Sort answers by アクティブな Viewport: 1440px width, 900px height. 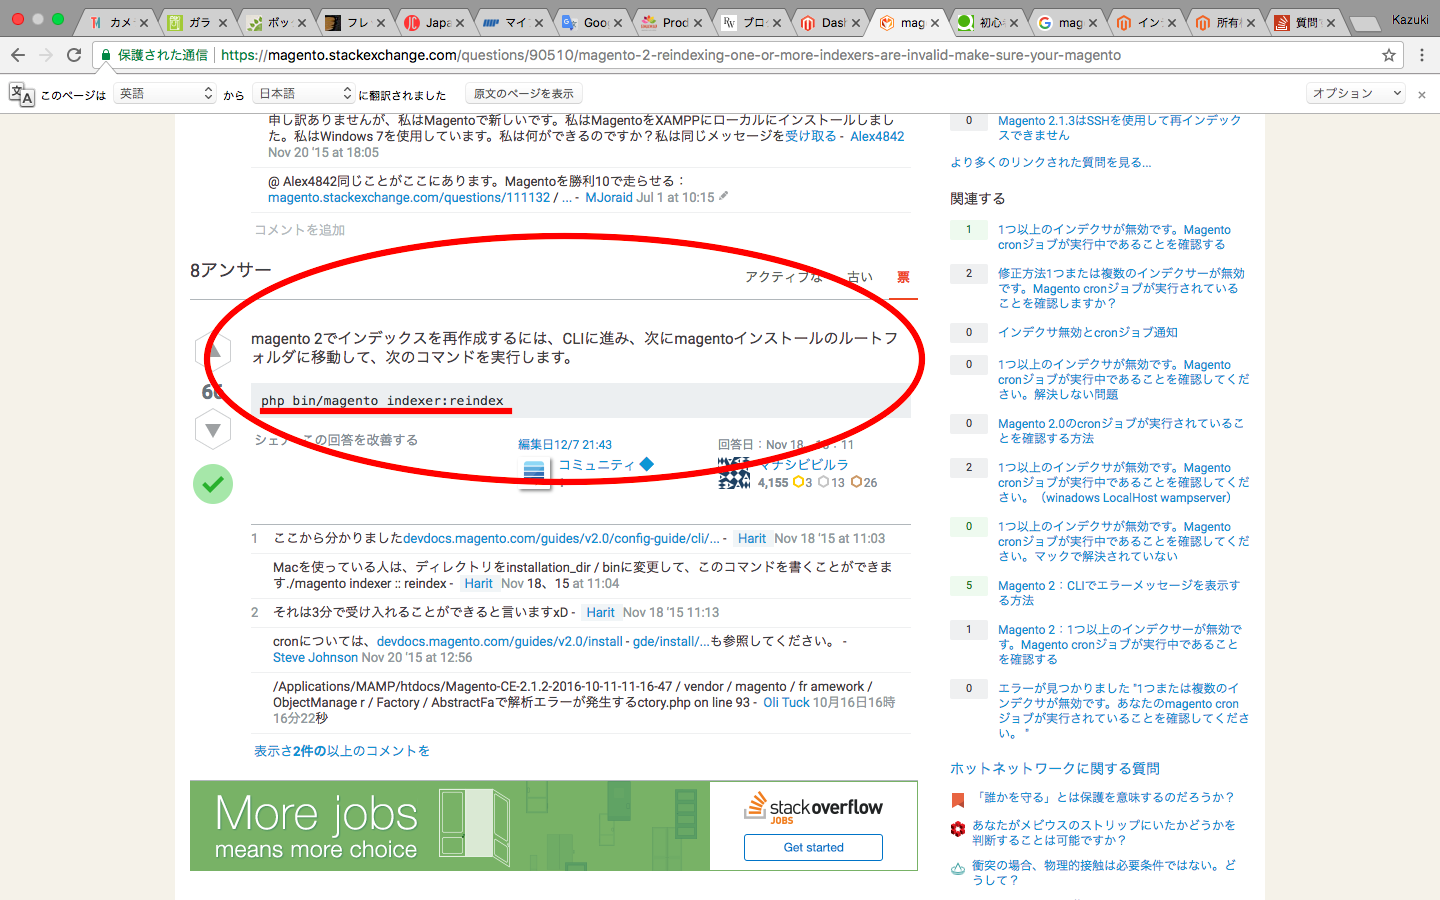click(x=784, y=277)
